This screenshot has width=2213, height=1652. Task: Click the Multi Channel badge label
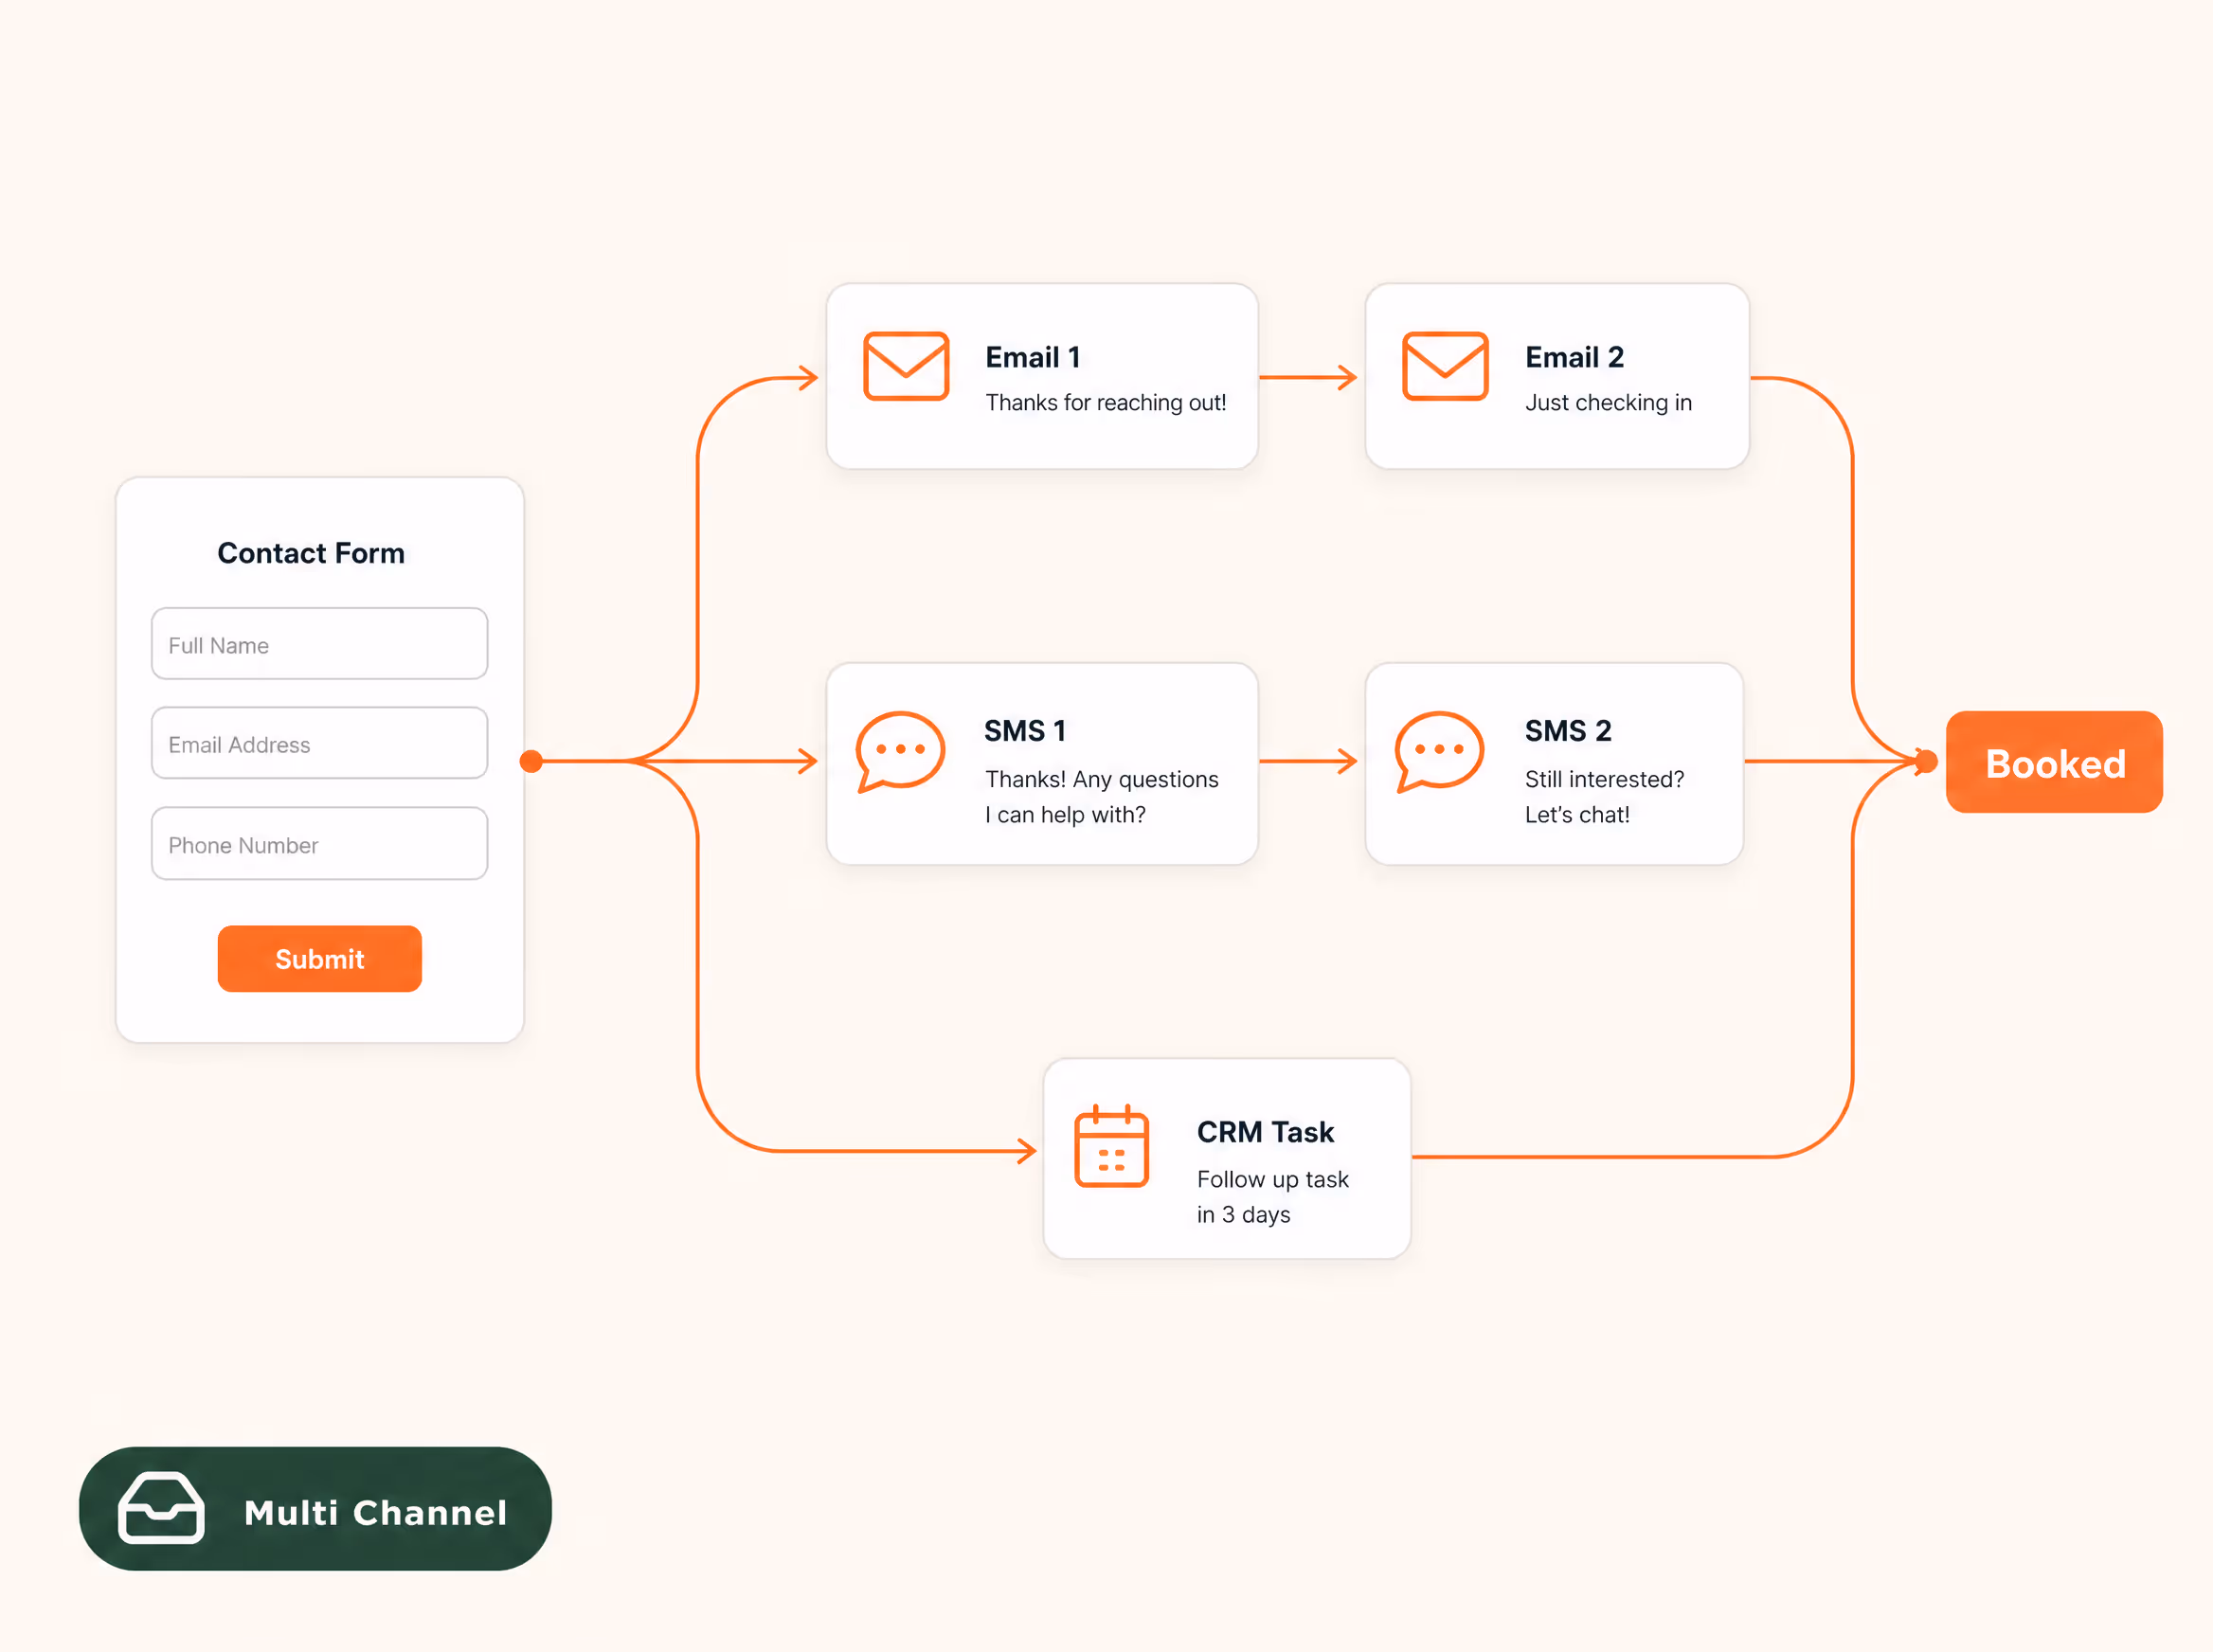375,1512
